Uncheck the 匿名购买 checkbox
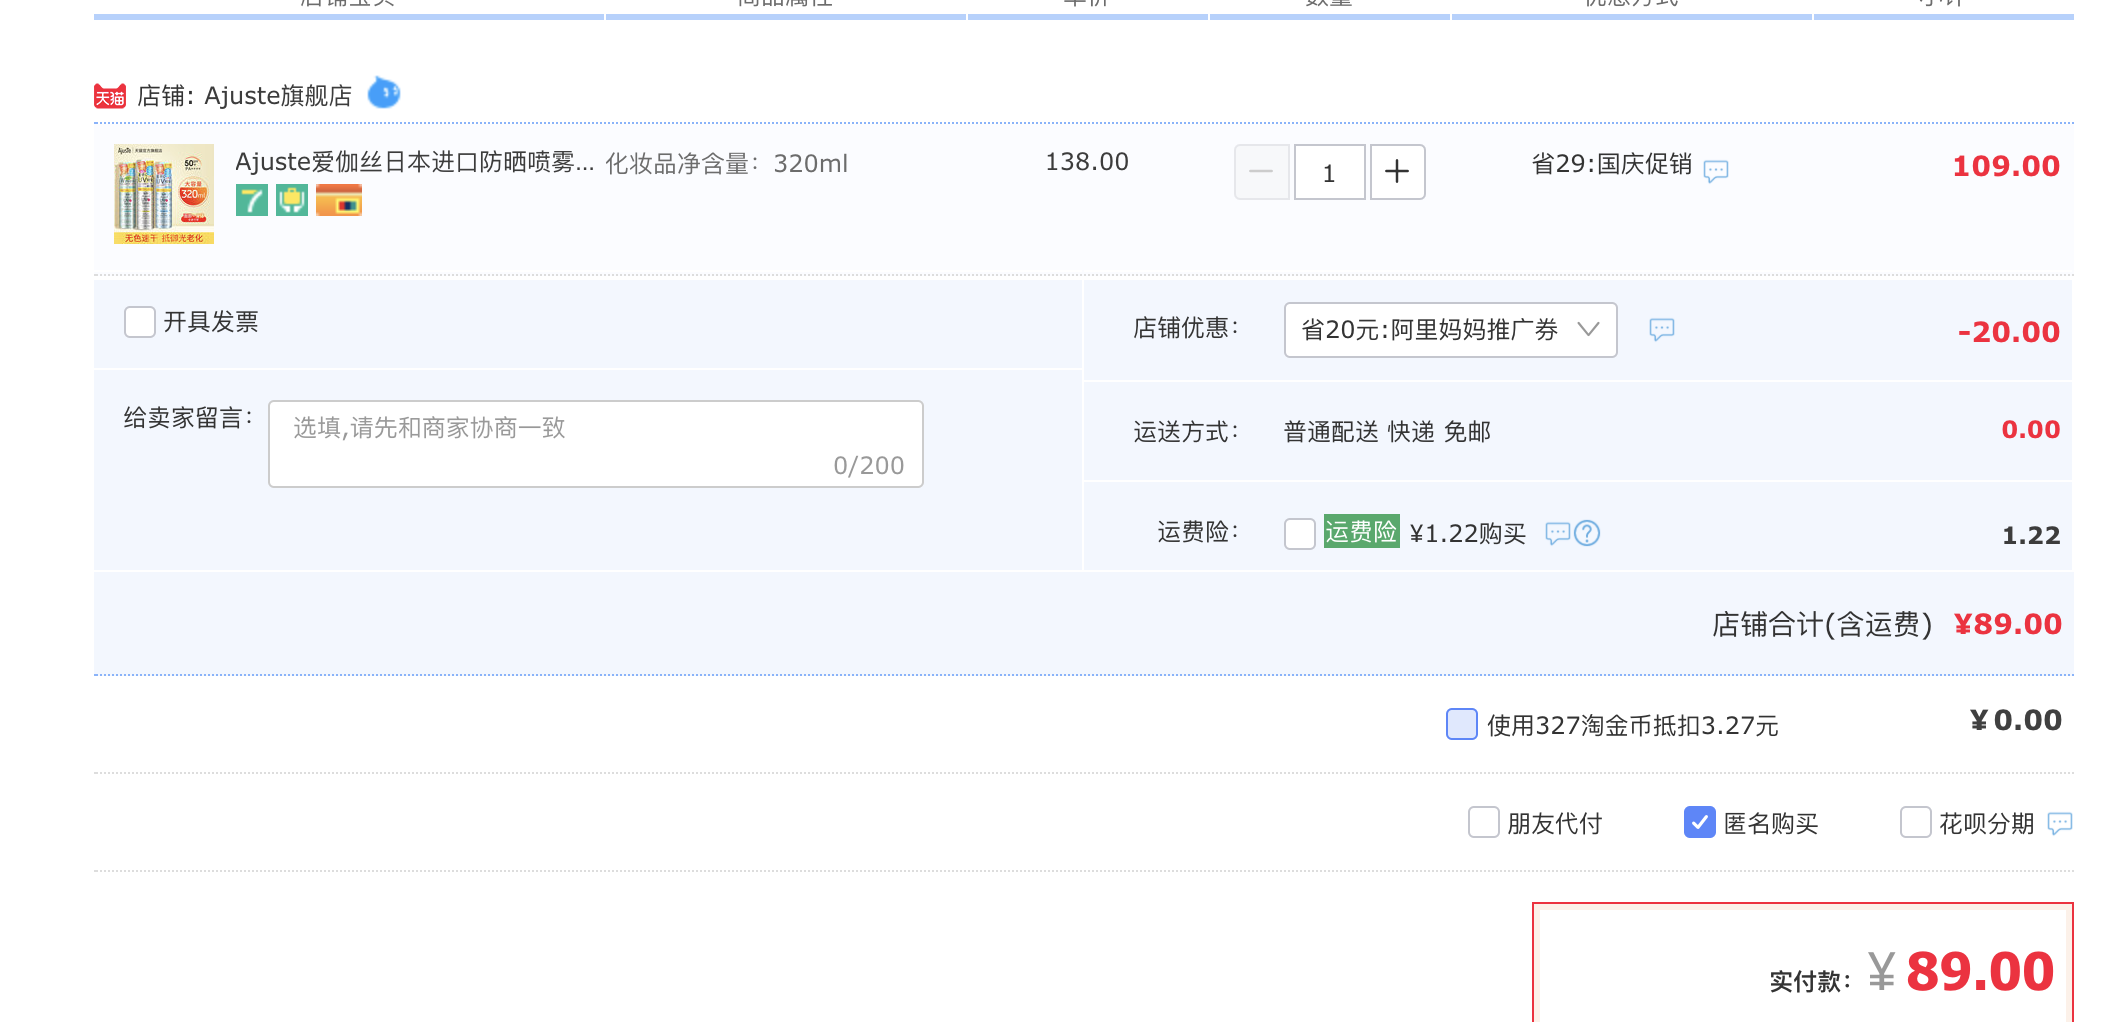 click(1700, 822)
